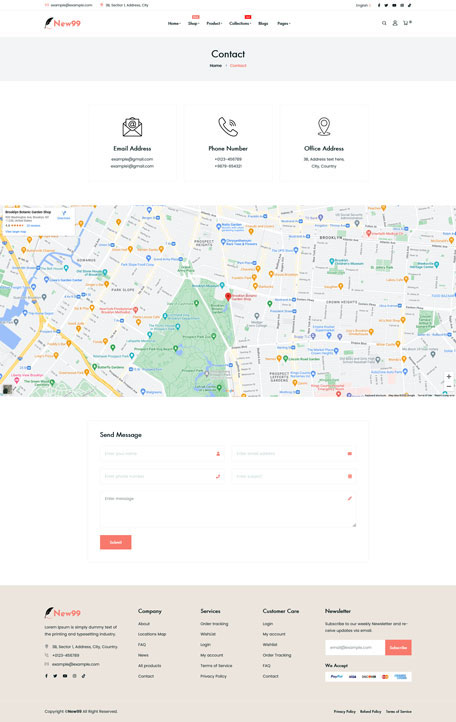Expand the Home menu dropdown
The width and height of the screenshot is (456, 722).
tap(174, 23)
